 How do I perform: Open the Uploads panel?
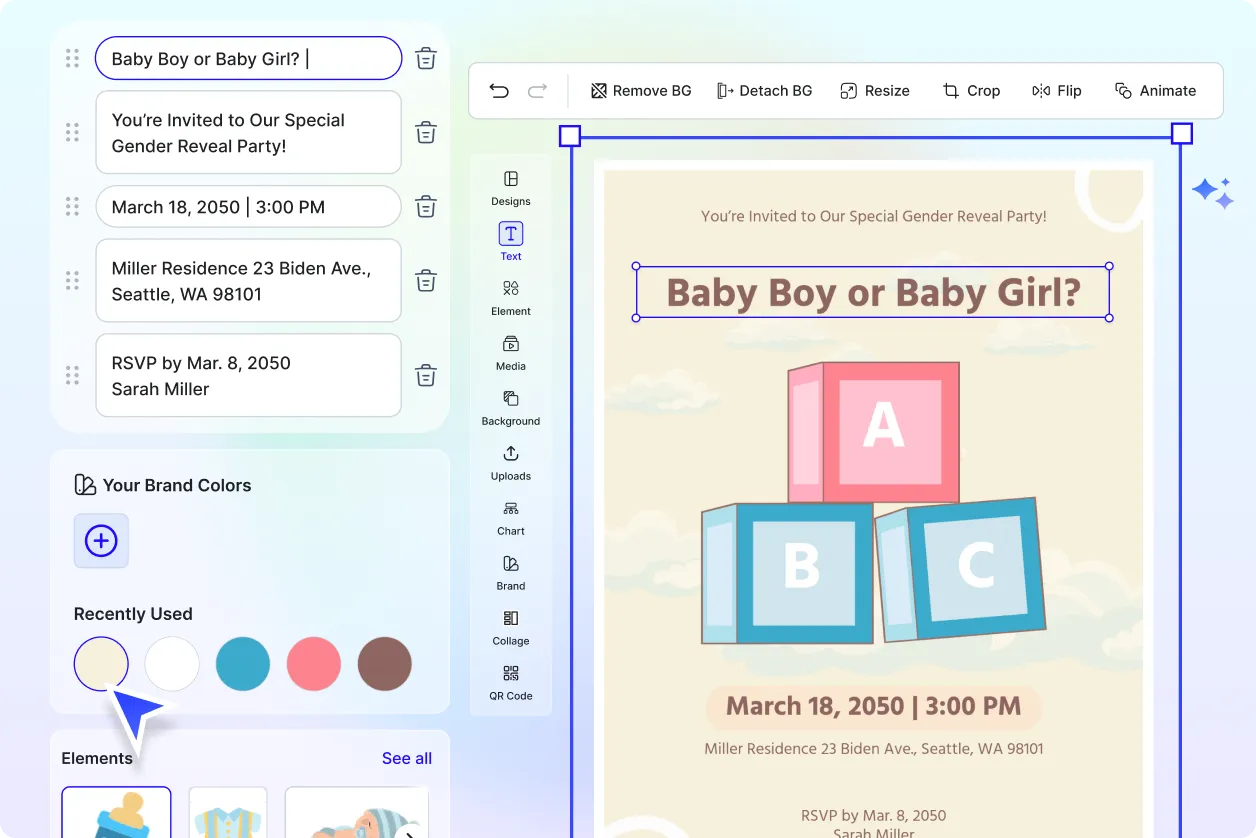510,462
